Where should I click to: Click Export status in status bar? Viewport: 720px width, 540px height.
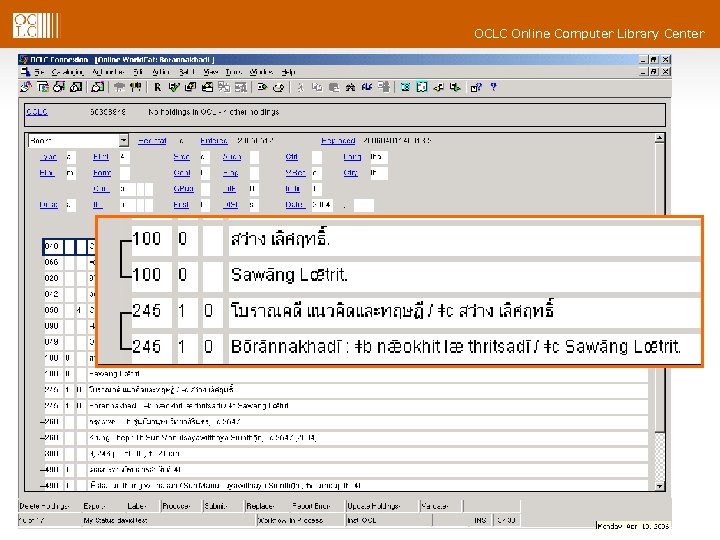click(93, 506)
